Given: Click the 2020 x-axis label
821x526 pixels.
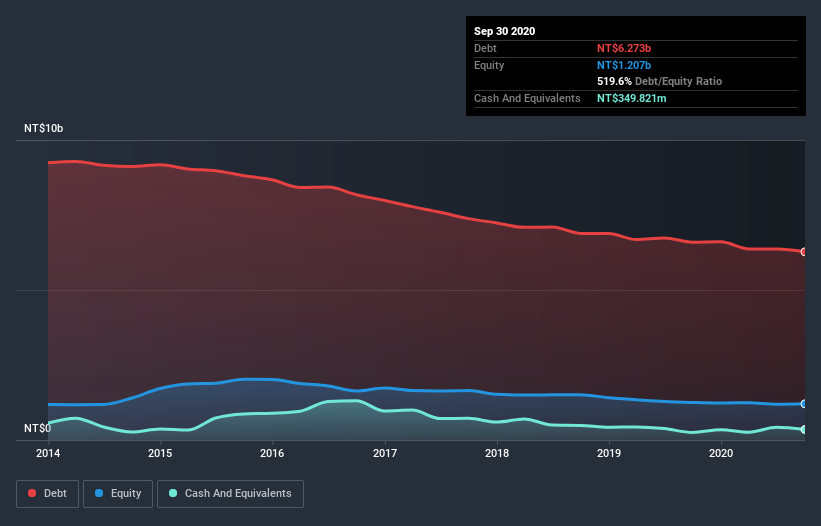Looking at the screenshot, I should [x=721, y=453].
